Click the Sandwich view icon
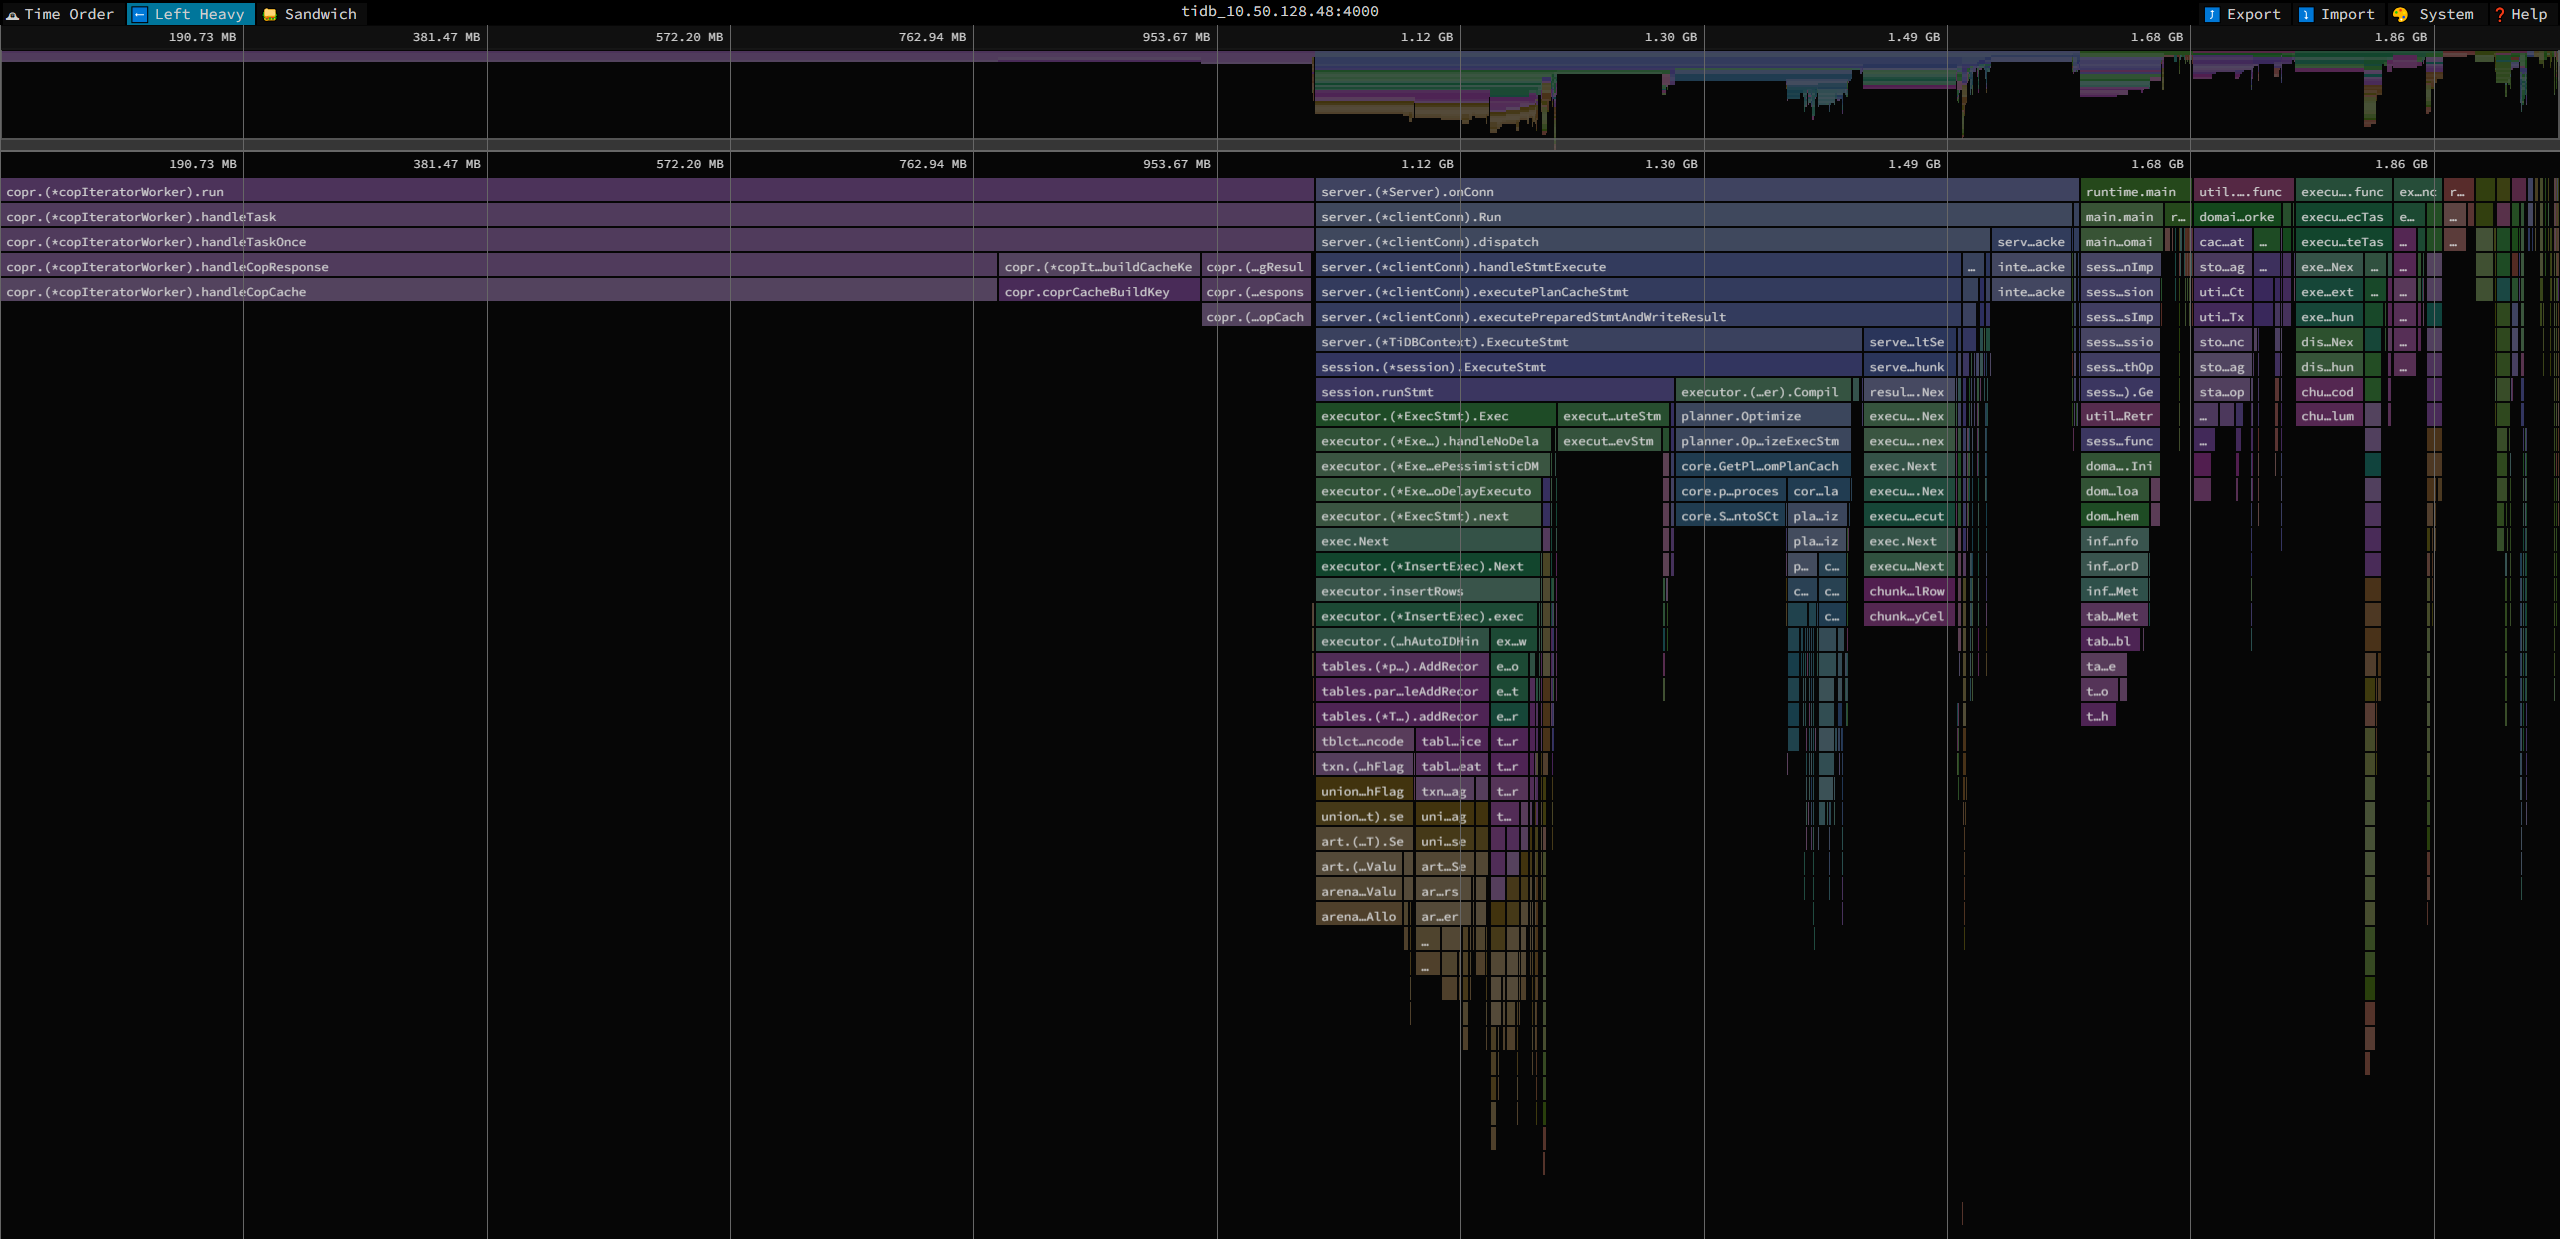The height and width of the screenshot is (1239, 2560). [x=269, y=14]
